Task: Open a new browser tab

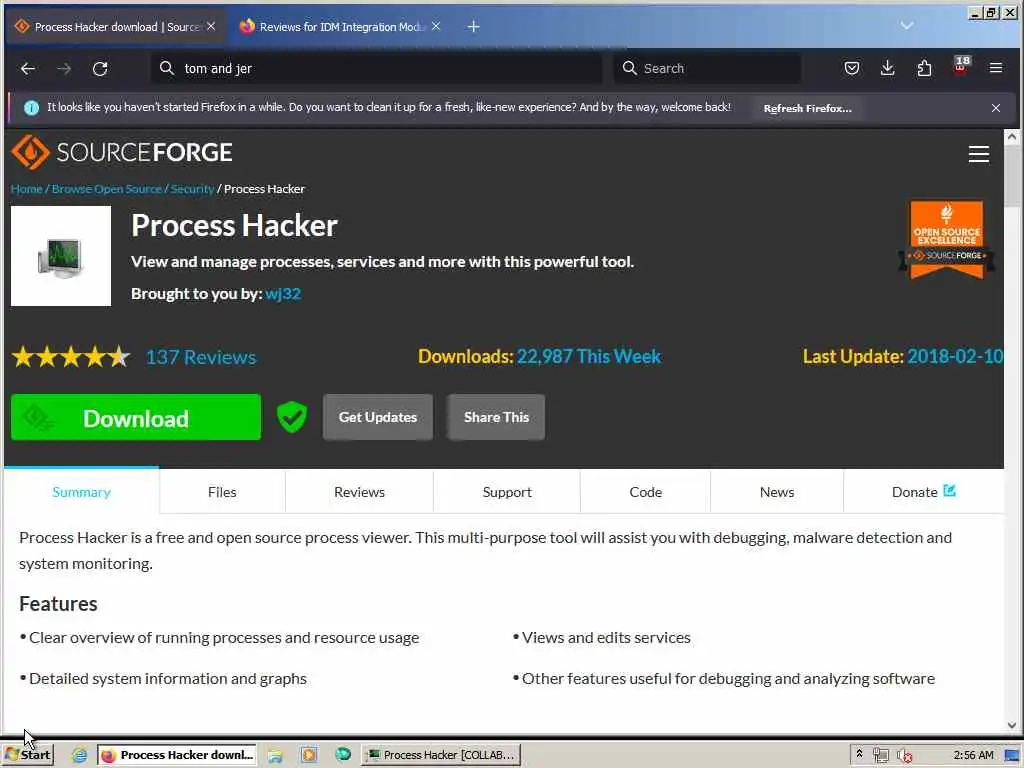Action: [x=474, y=27]
